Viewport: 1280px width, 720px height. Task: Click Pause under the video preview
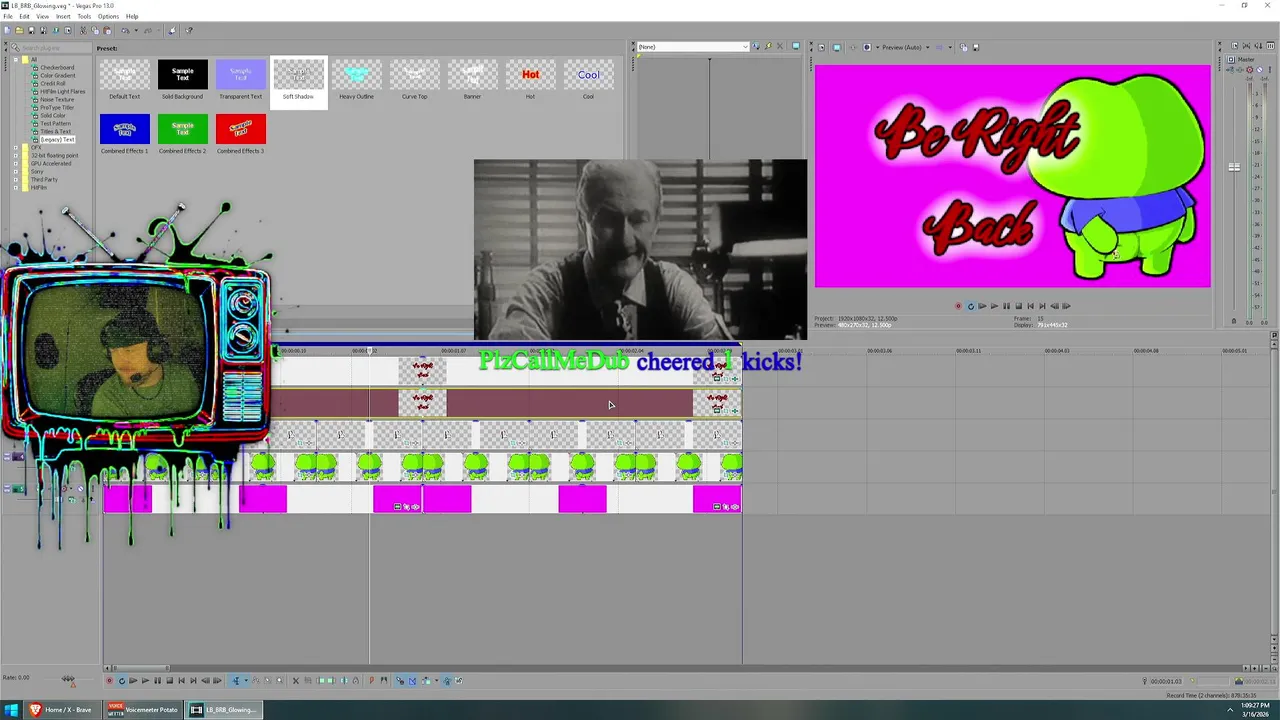point(1006,306)
